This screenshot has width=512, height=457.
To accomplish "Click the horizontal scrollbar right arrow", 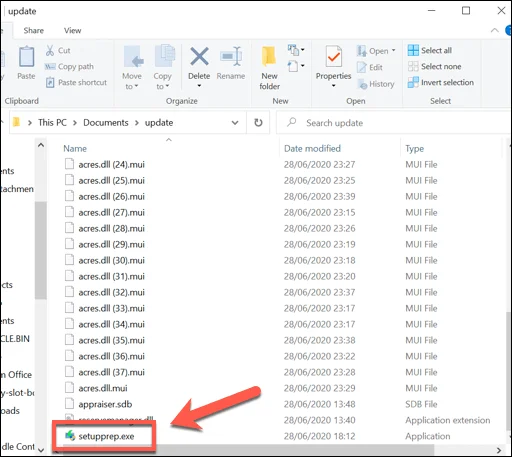I will (x=499, y=450).
